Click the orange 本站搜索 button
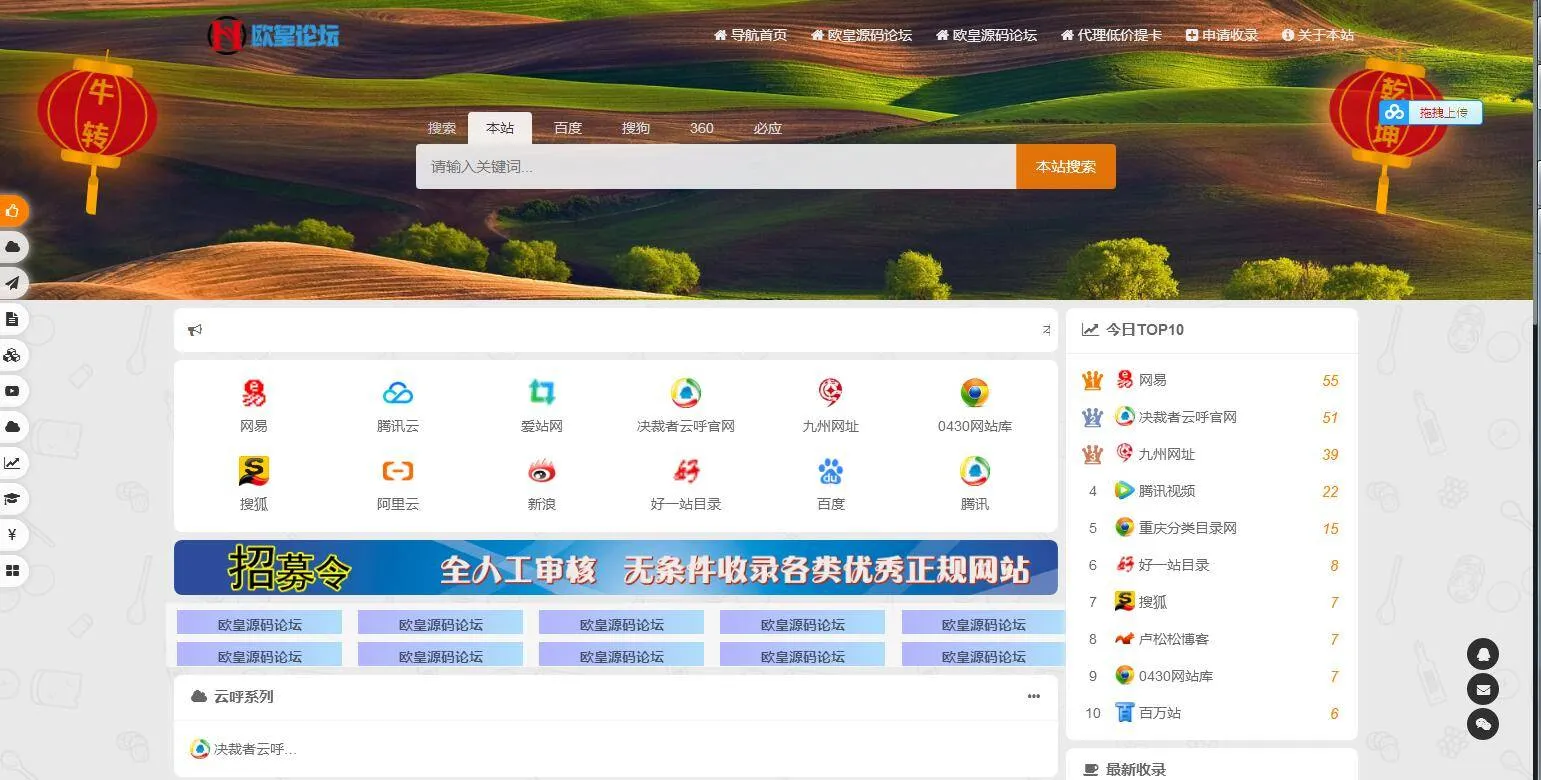The width and height of the screenshot is (1541, 780). click(x=1066, y=167)
